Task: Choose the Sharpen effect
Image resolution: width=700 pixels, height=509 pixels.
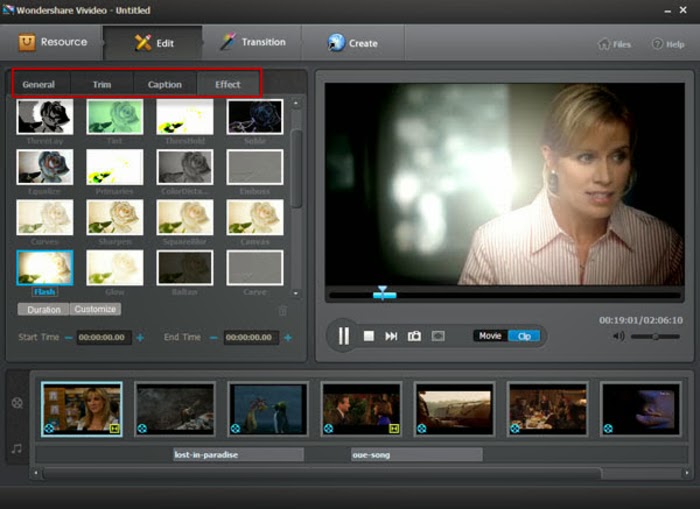Action: [115, 217]
